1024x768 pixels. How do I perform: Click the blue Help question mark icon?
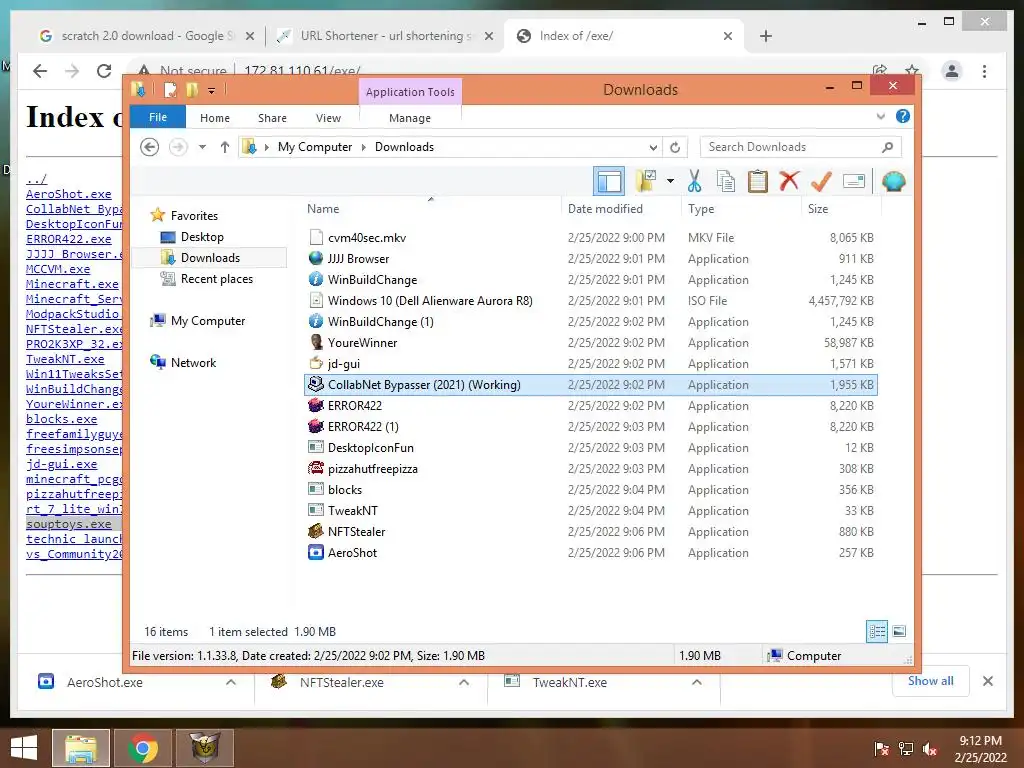tap(903, 116)
